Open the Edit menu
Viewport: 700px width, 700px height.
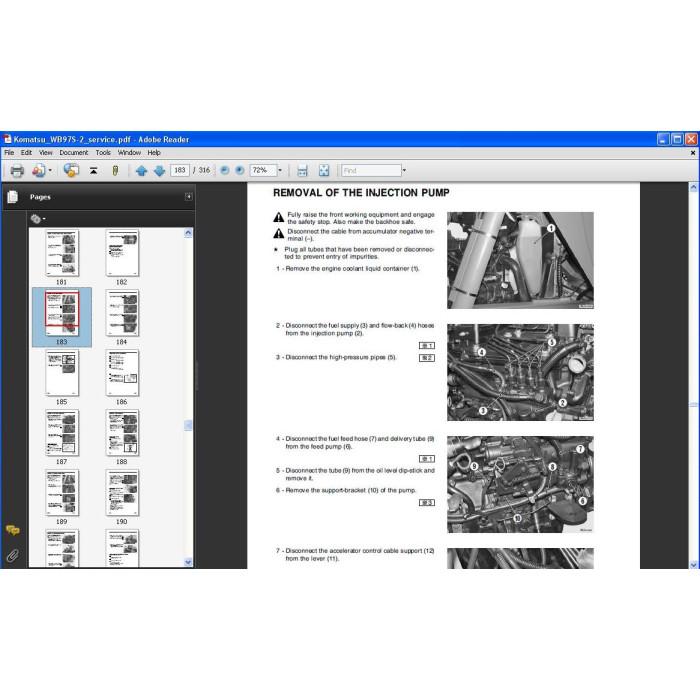26,153
